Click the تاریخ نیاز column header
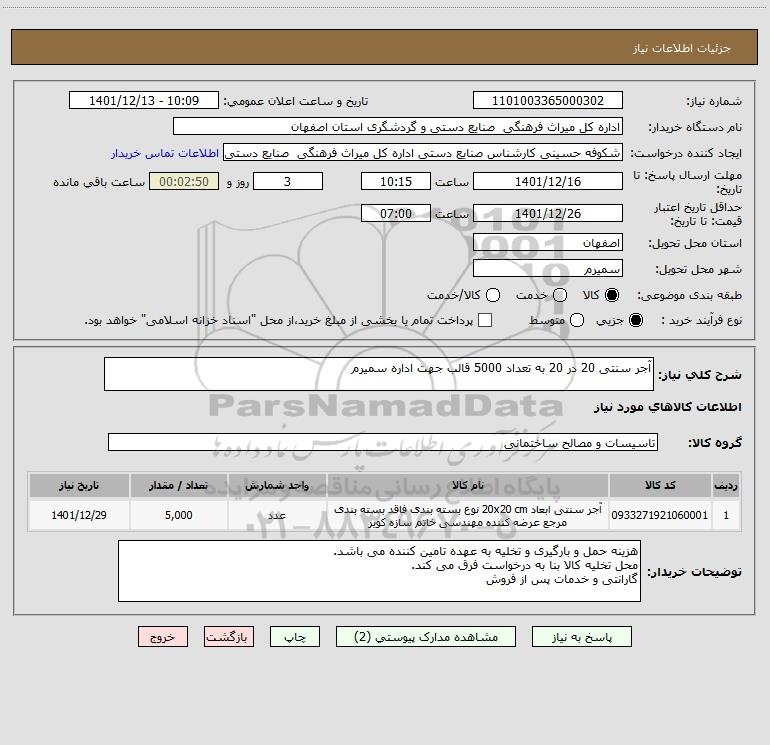The width and height of the screenshot is (770, 745). pos(79,486)
